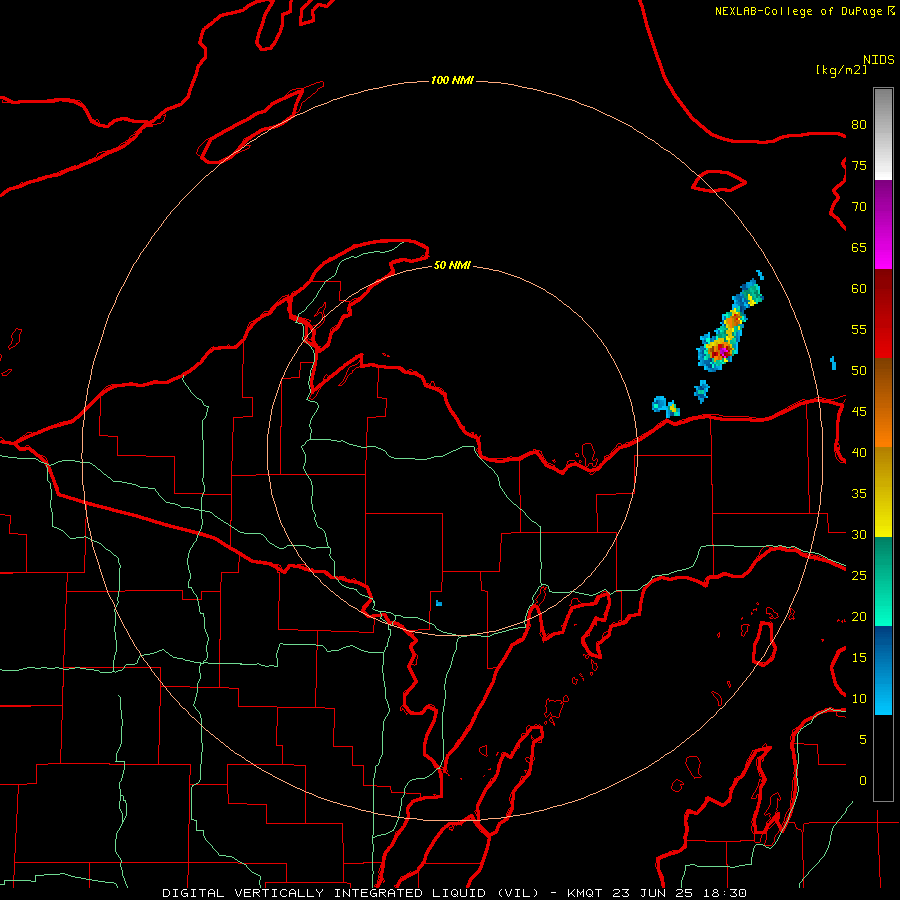Click the 55 value on color scale

(859, 330)
